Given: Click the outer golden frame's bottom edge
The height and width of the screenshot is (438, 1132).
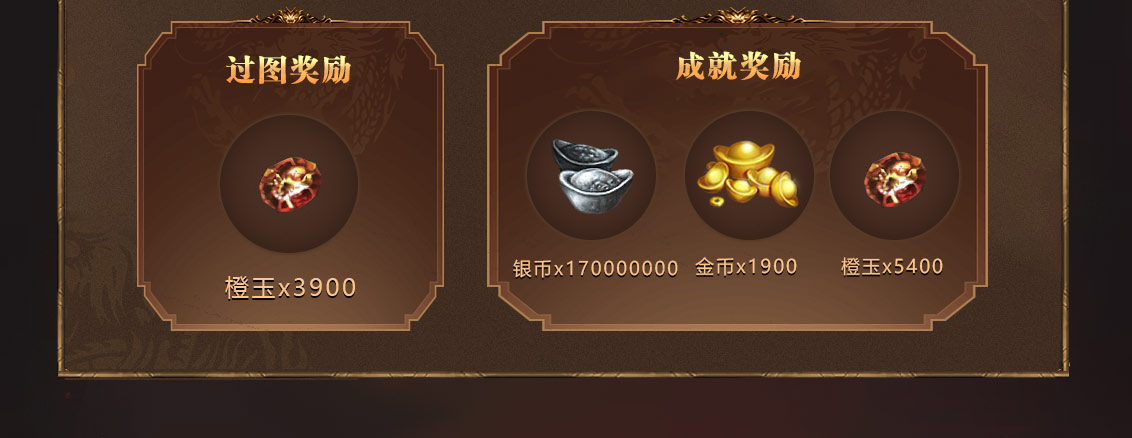Looking at the screenshot, I should pos(563,374).
